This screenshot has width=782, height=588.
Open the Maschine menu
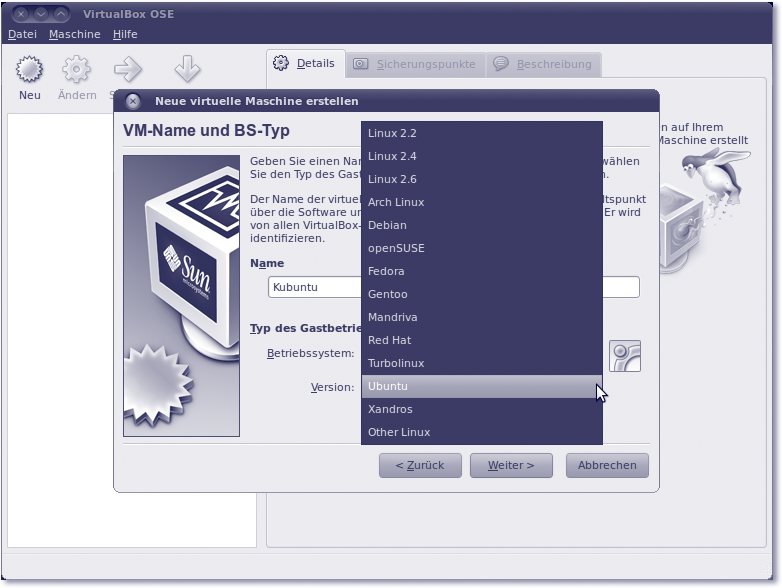(x=75, y=34)
